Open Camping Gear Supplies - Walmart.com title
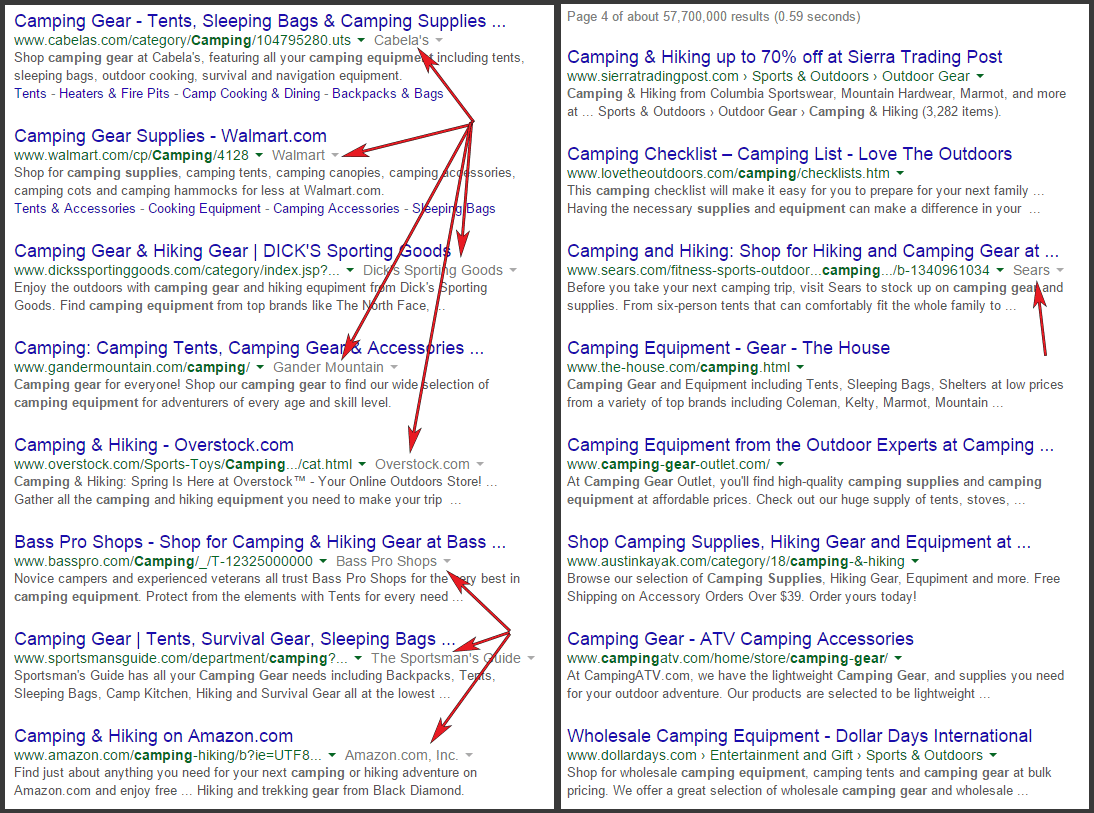The width and height of the screenshot is (1094, 813). pyautogui.click(x=170, y=136)
